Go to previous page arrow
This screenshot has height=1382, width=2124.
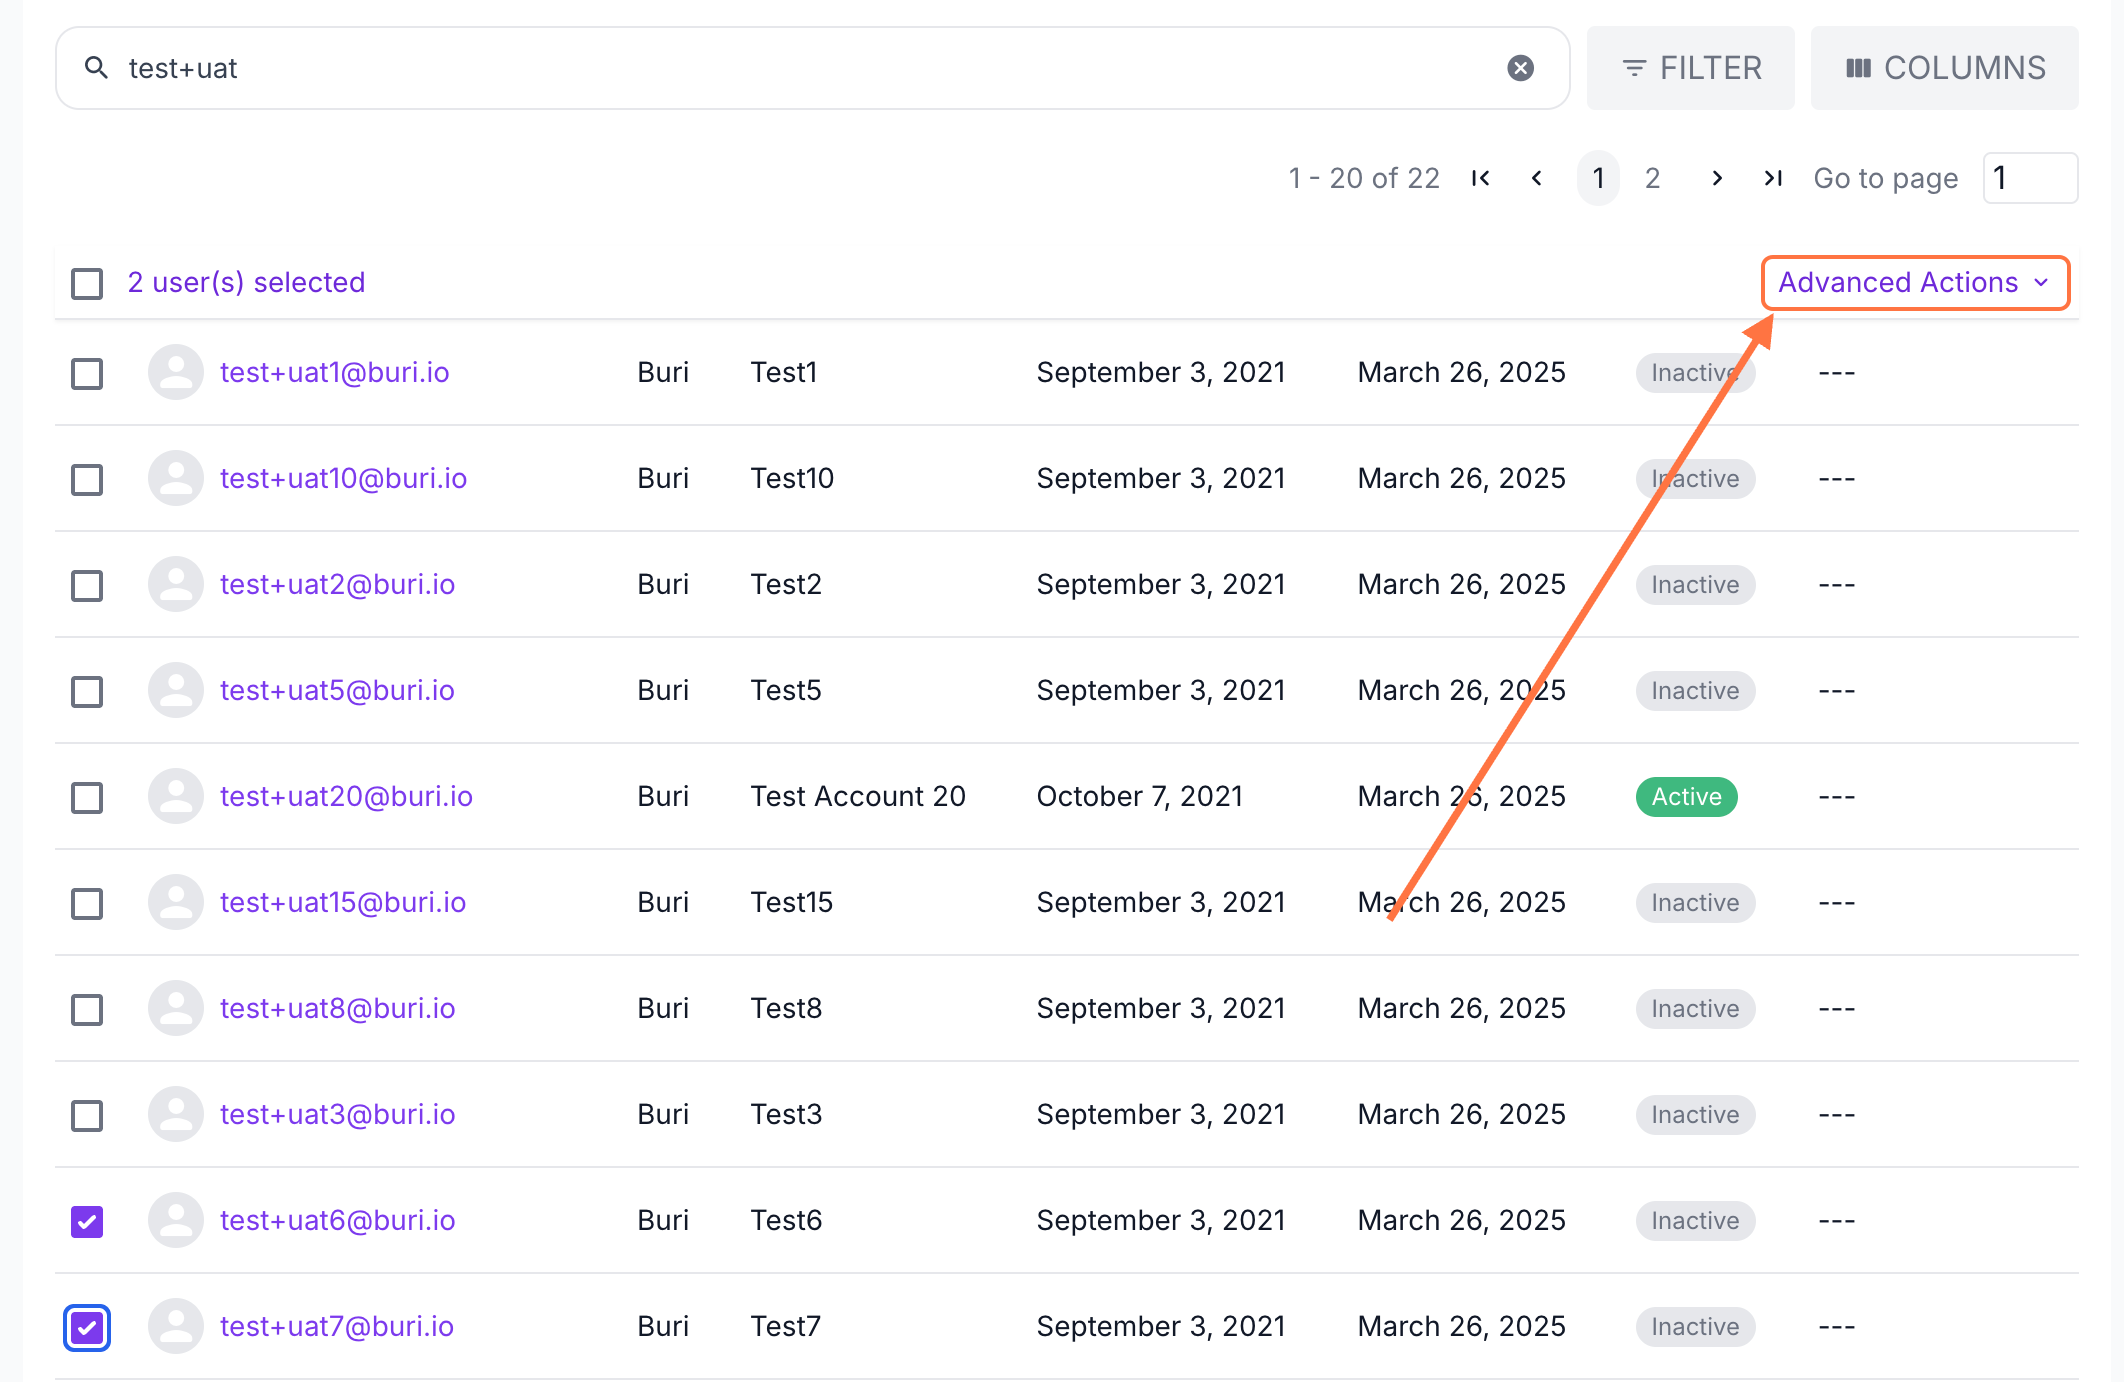point(1537,178)
